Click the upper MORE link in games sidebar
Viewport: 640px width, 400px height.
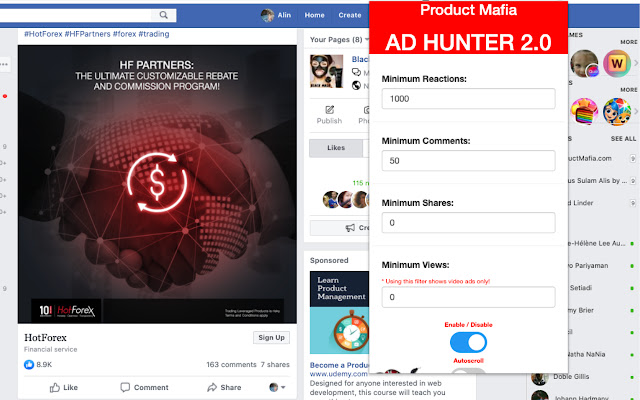629,42
